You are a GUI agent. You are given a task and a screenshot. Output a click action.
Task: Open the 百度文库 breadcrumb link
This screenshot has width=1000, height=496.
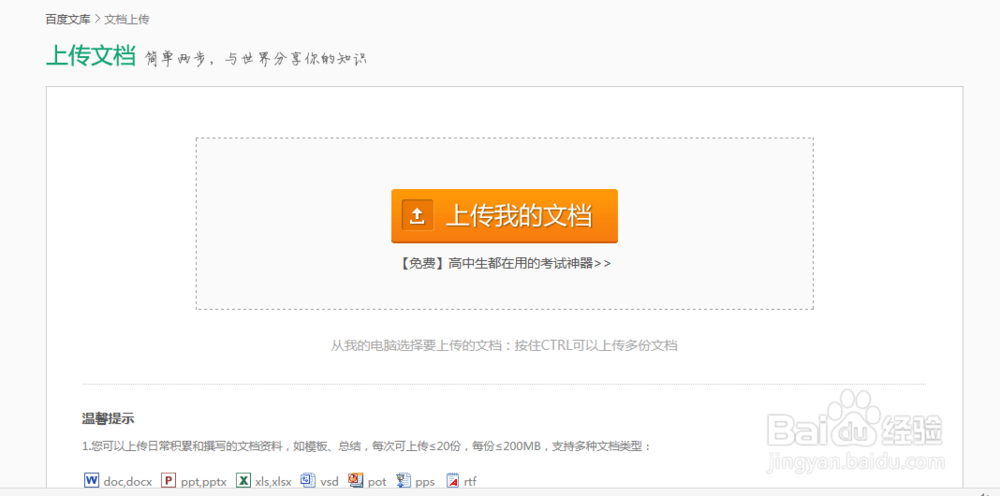(x=68, y=19)
